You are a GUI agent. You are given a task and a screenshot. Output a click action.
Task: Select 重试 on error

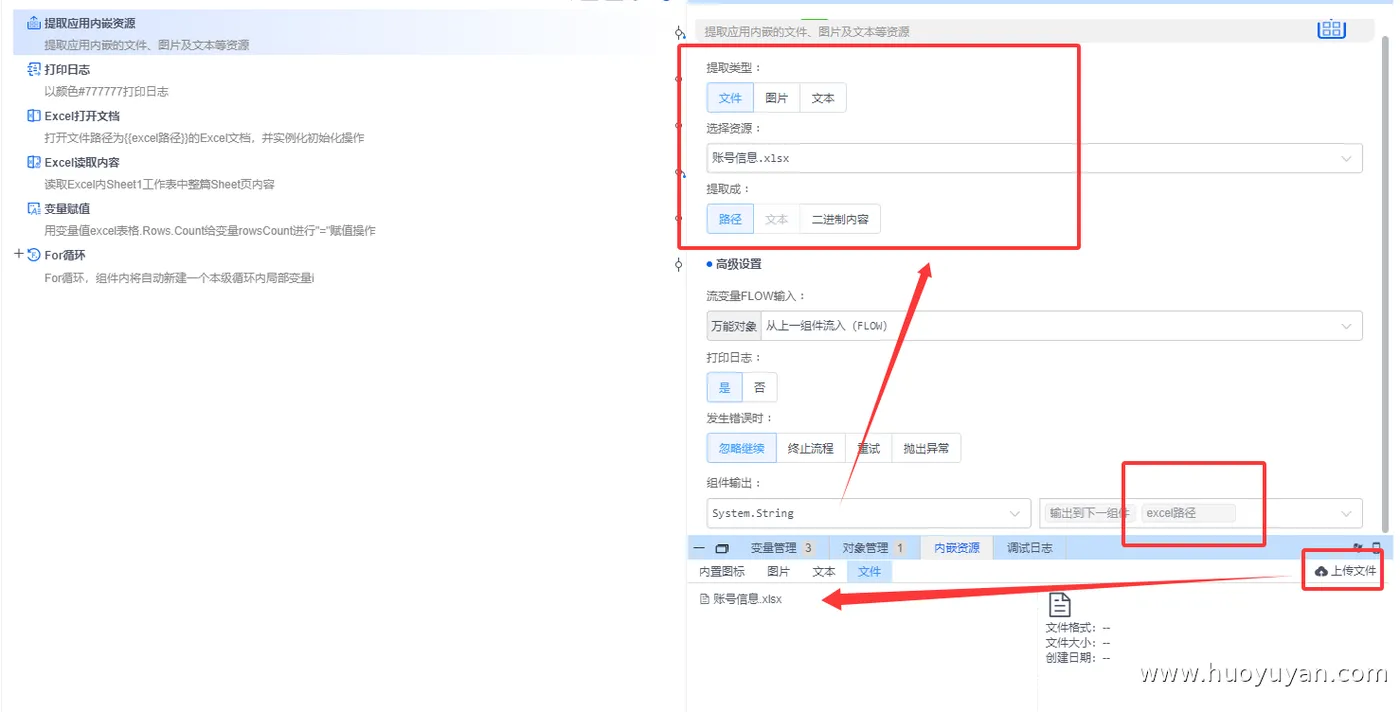tap(868, 448)
